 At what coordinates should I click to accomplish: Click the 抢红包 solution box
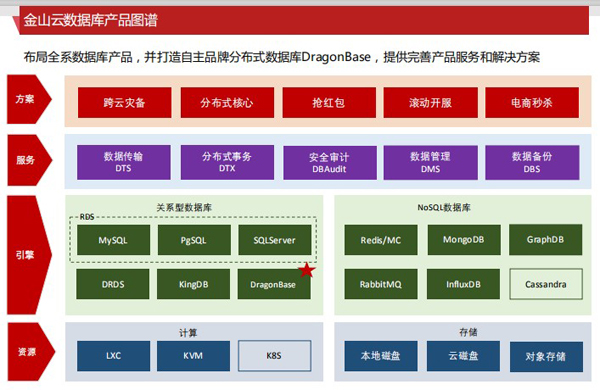pos(329,103)
